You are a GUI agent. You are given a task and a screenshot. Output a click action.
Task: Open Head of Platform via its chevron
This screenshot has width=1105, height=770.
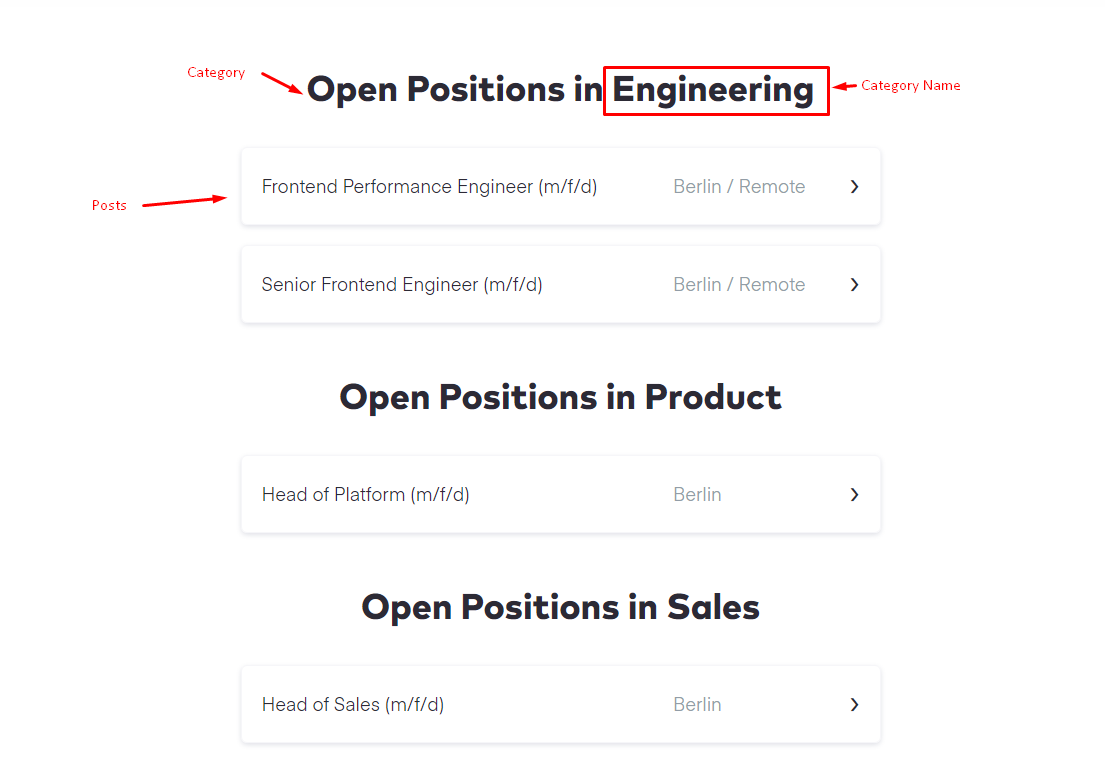[x=854, y=494]
